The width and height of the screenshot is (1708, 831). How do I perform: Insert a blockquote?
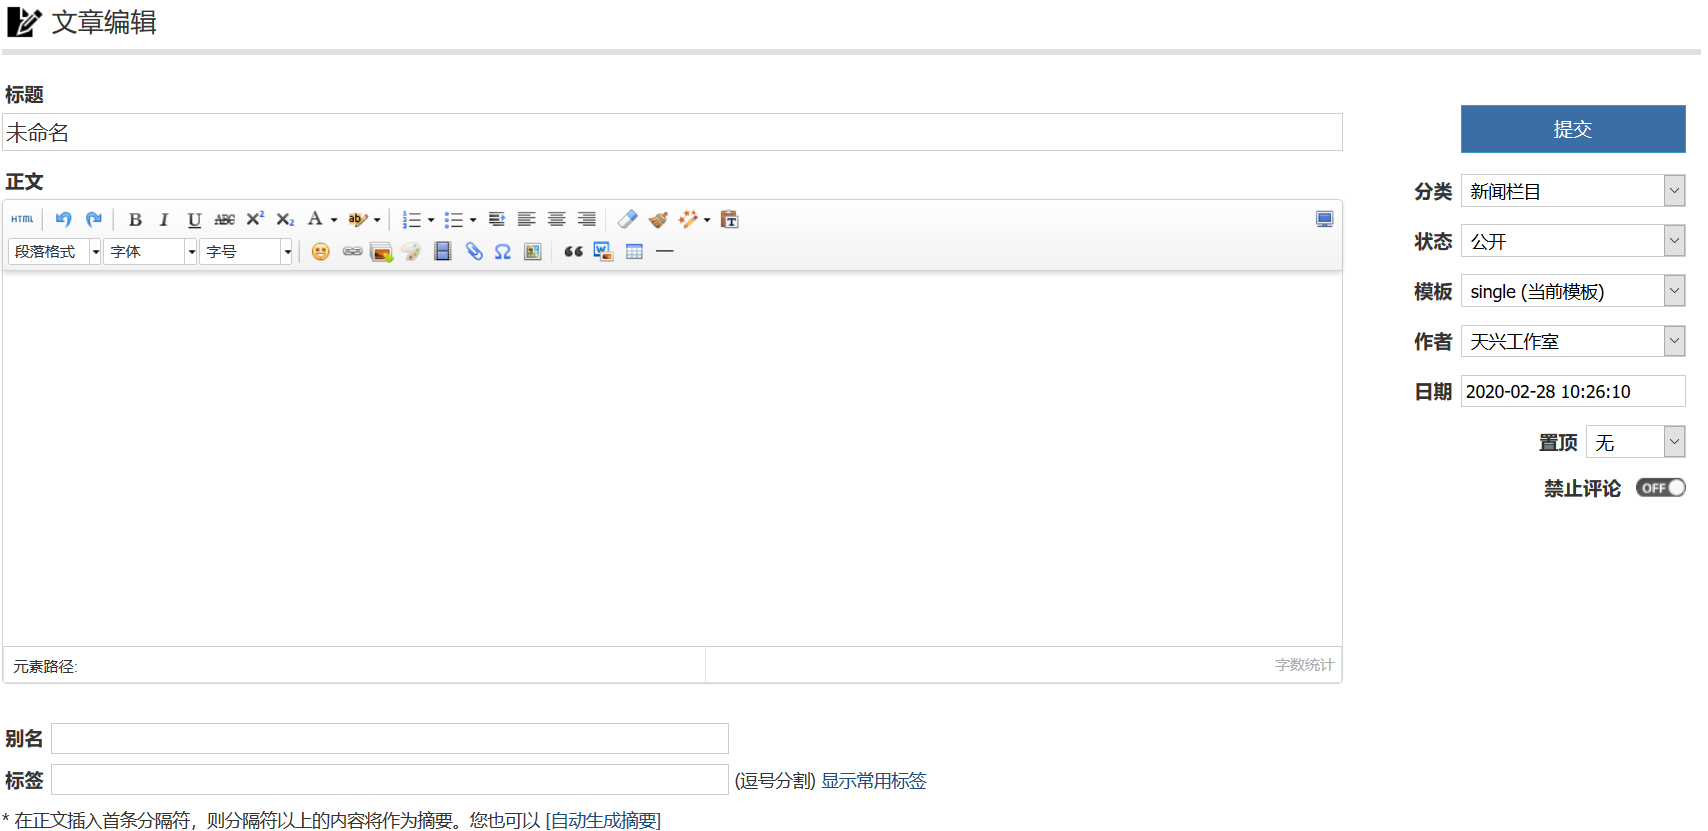point(573,251)
